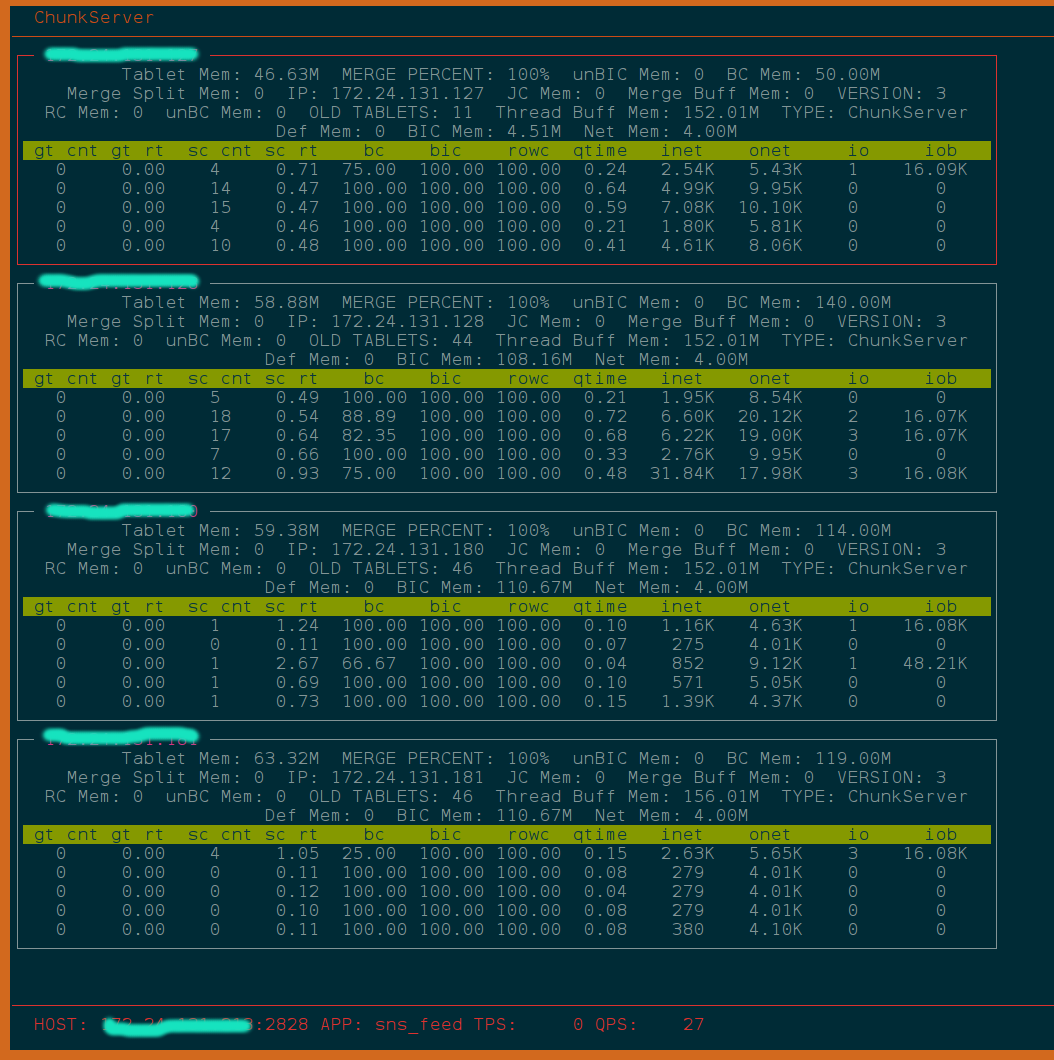Select BIC Mem: 4.51M
1054x1060 pixels.
tap(484, 131)
